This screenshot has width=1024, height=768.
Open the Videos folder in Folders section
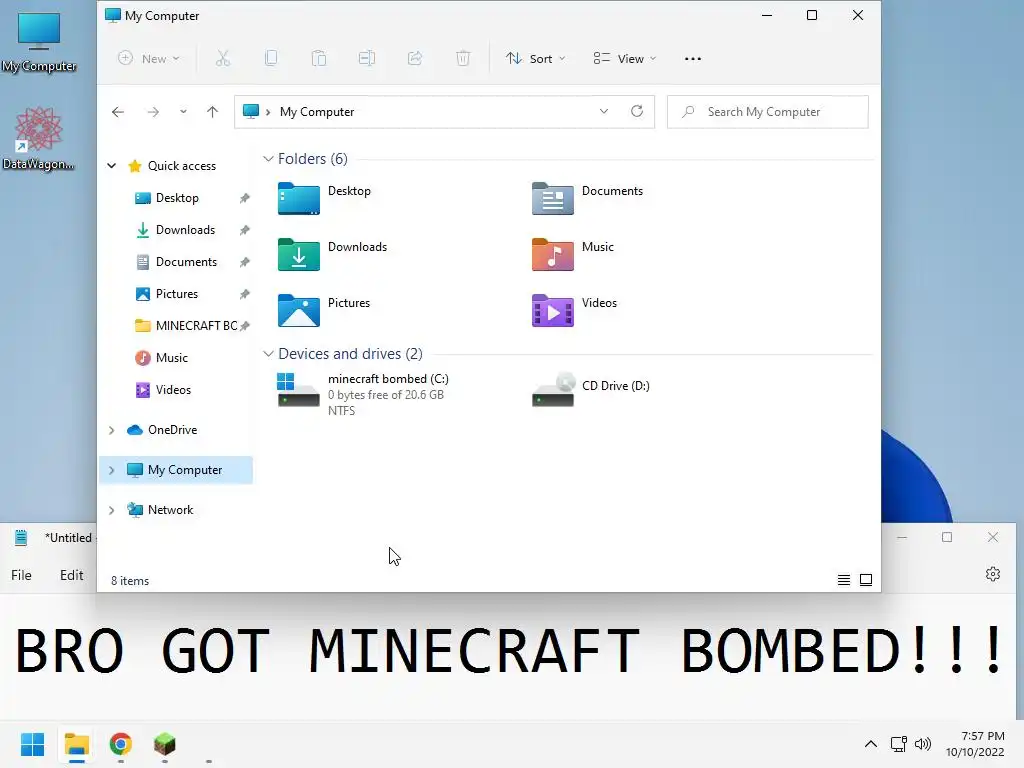552,311
